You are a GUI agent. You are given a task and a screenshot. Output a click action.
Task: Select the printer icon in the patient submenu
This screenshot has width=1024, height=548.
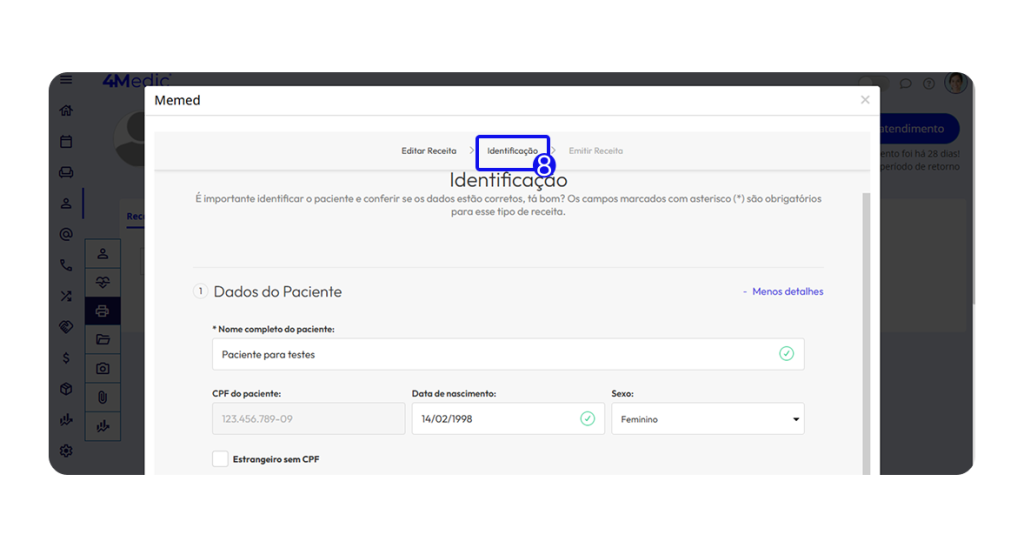point(102,311)
